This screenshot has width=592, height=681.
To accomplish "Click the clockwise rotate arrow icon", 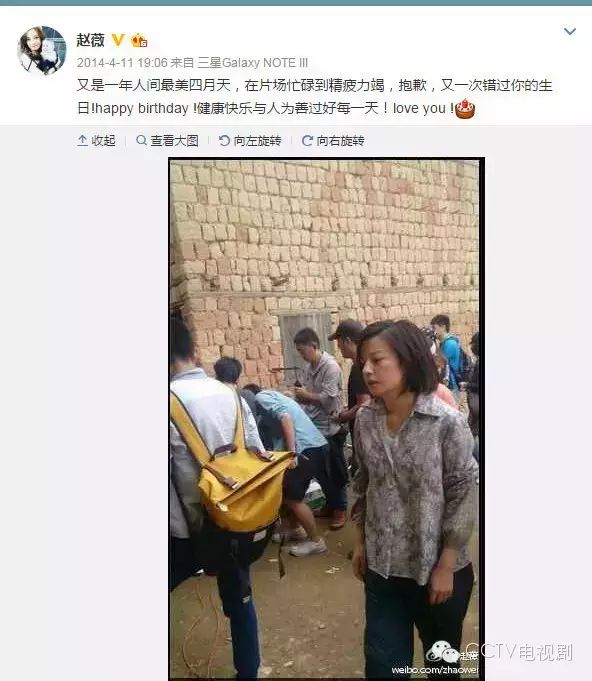I will click(x=307, y=141).
